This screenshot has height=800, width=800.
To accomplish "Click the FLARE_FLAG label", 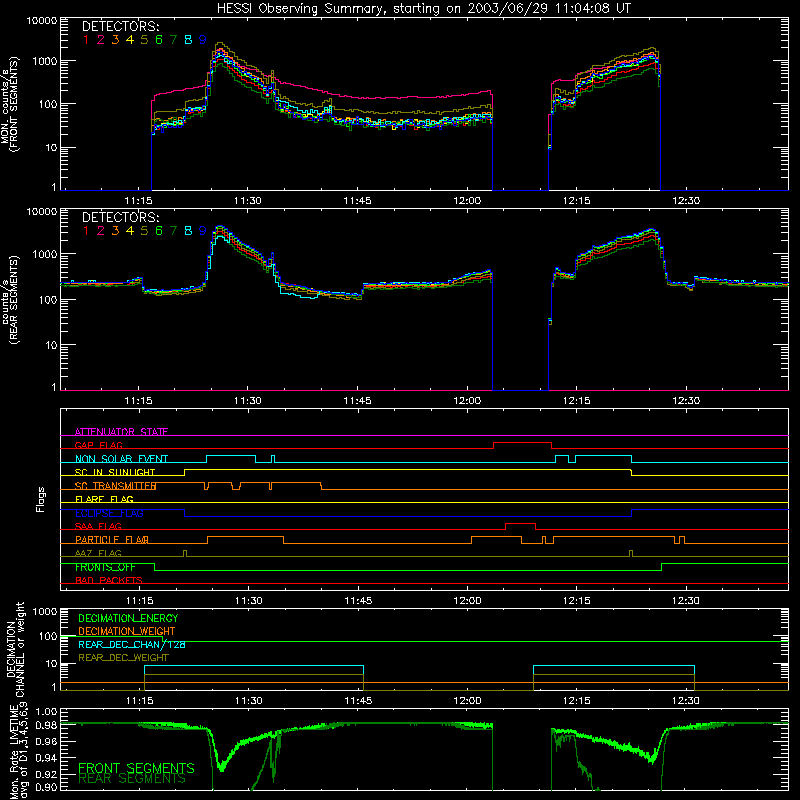I will point(104,499).
